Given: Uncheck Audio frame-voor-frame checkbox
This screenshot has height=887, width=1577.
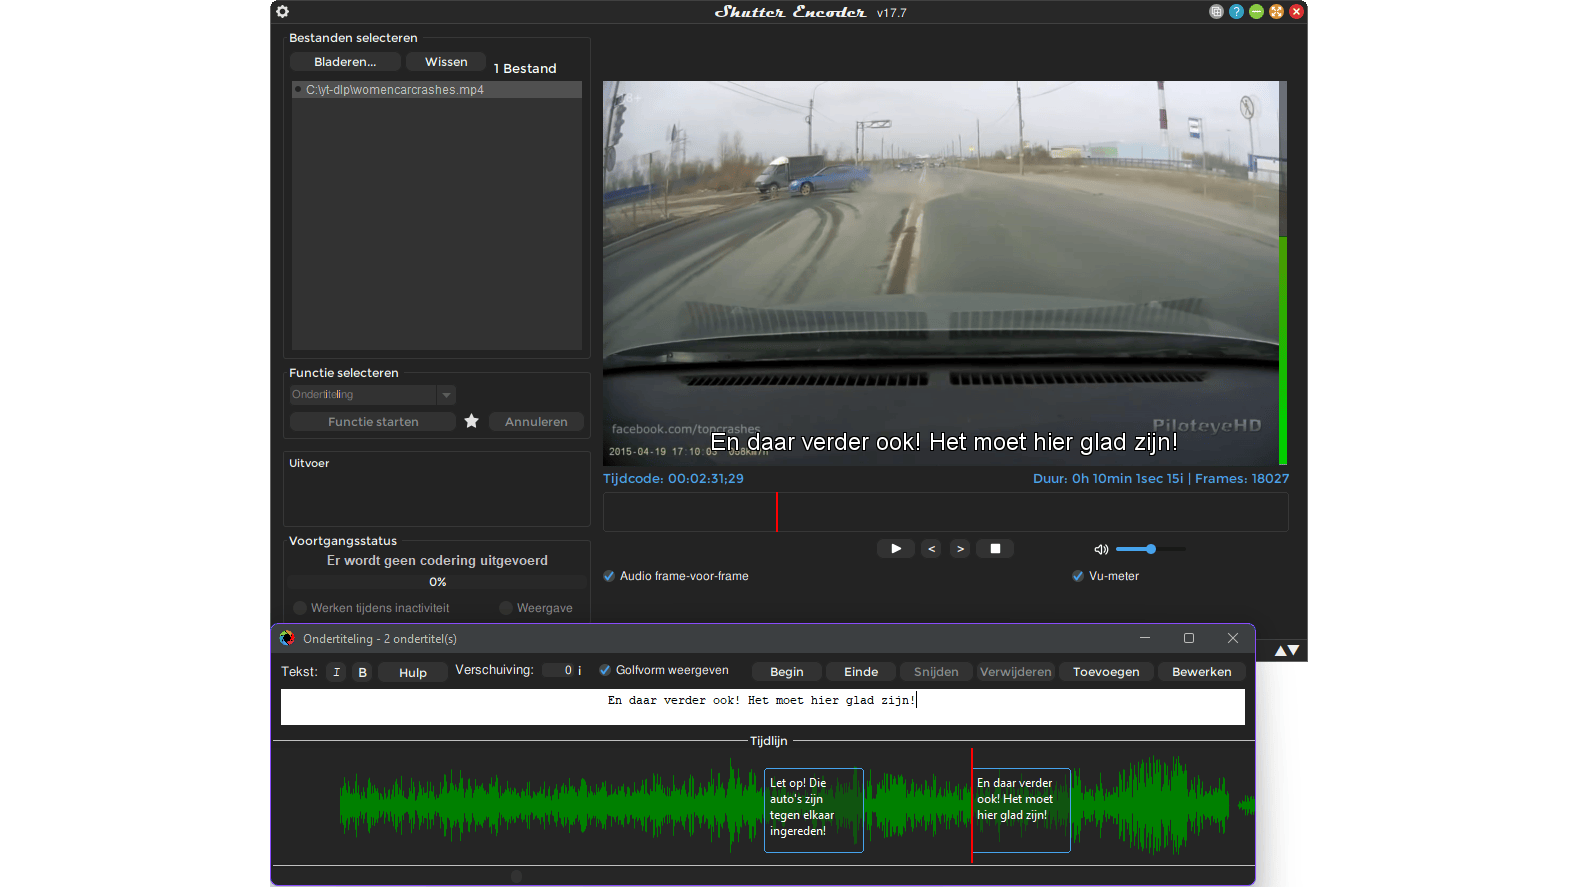Looking at the screenshot, I should 609,576.
